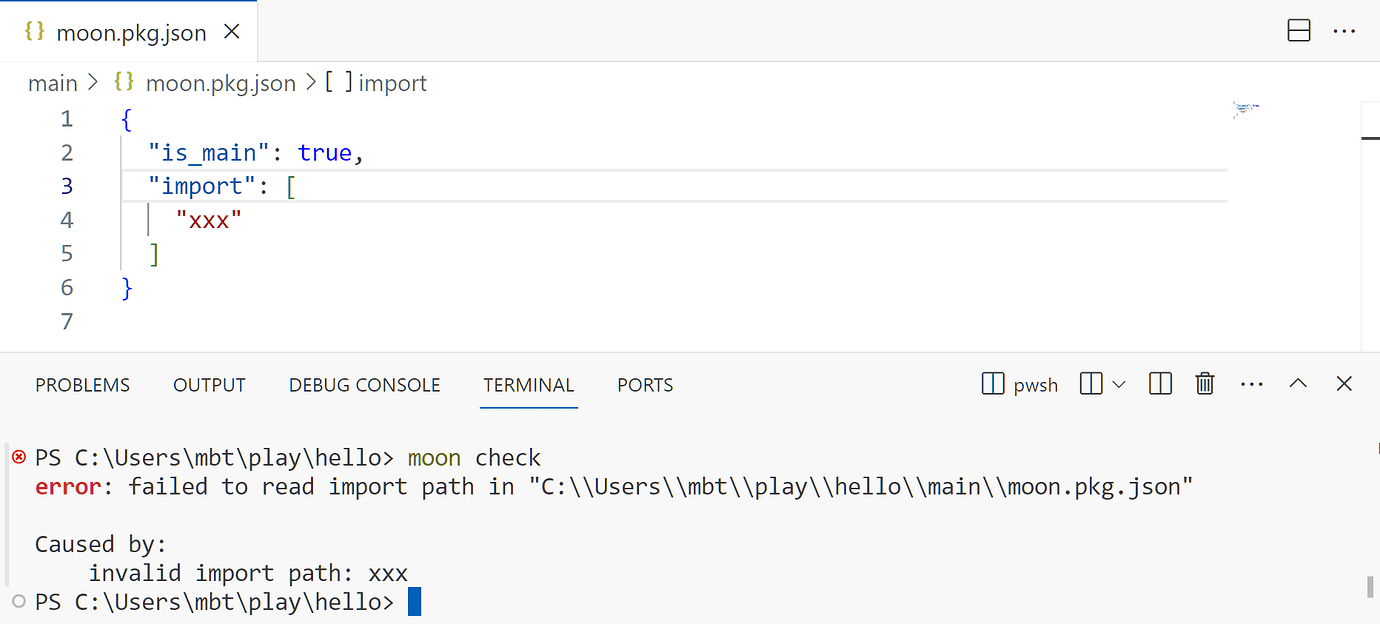Viewport: 1380px width, 624px height.
Task: Click the editor layout icon at top right
Action: coord(1299,32)
